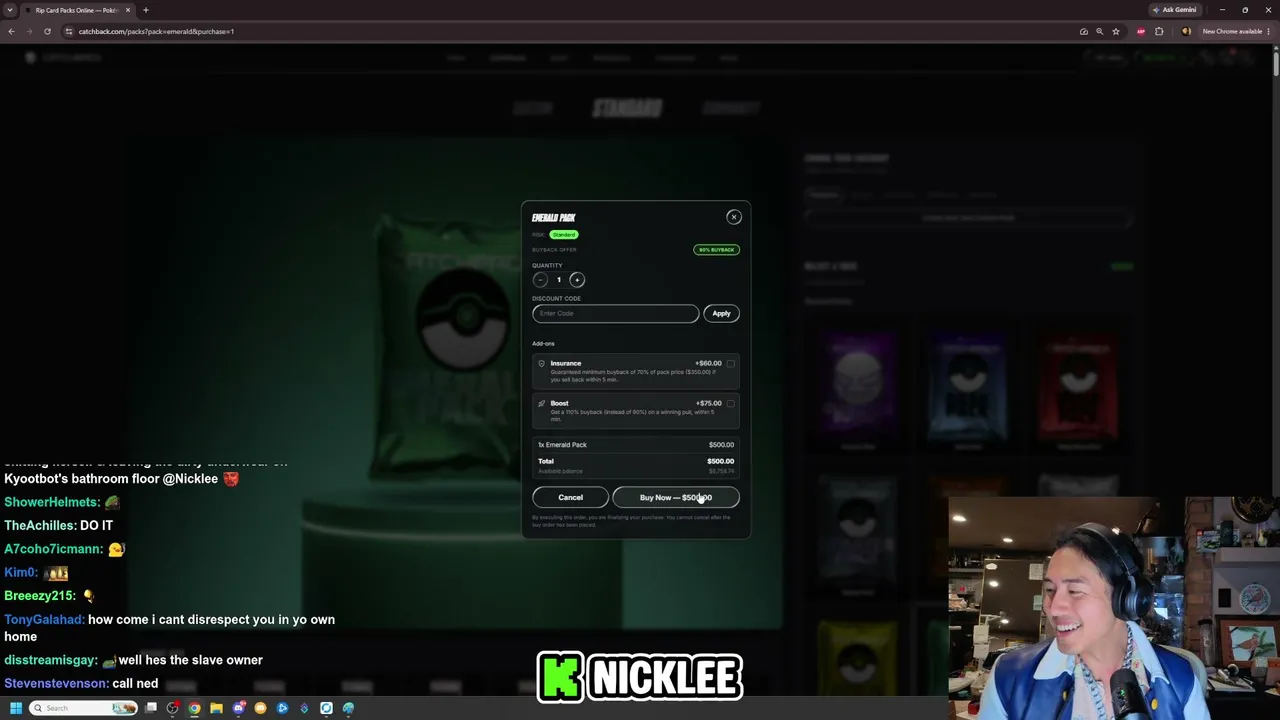Open the blue round taskbar app

click(283, 708)
